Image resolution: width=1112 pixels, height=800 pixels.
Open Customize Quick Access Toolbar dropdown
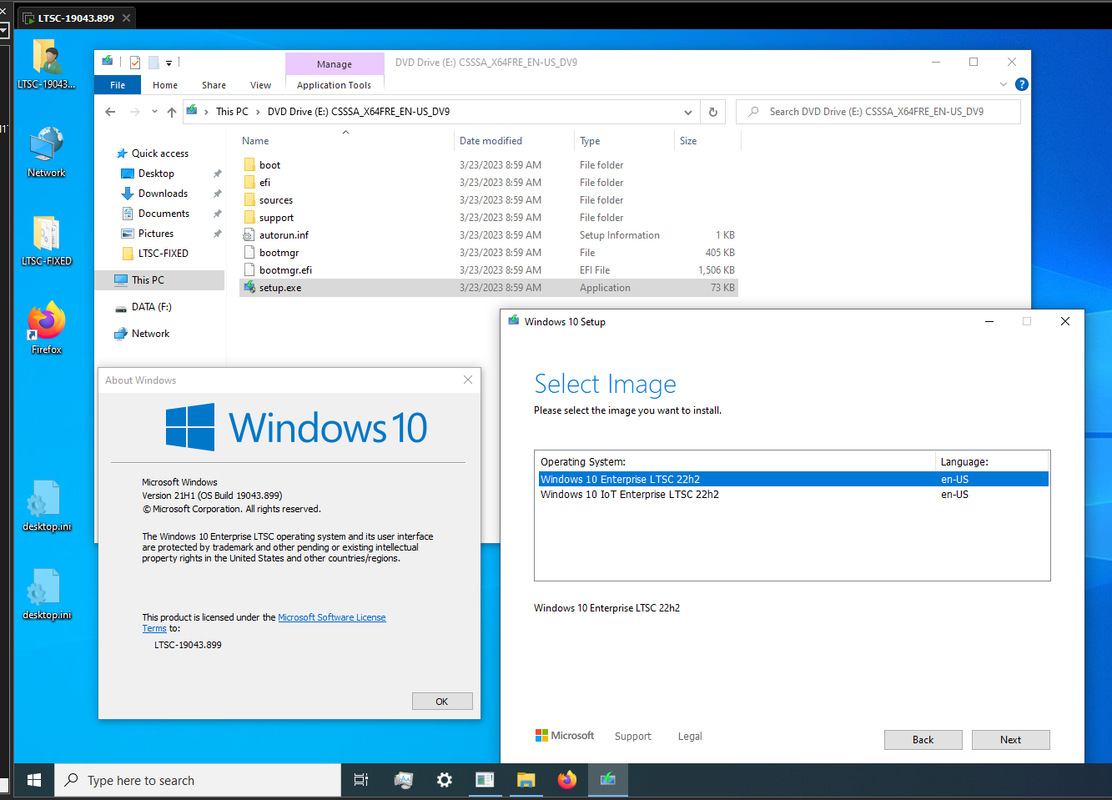pos(169,63)
